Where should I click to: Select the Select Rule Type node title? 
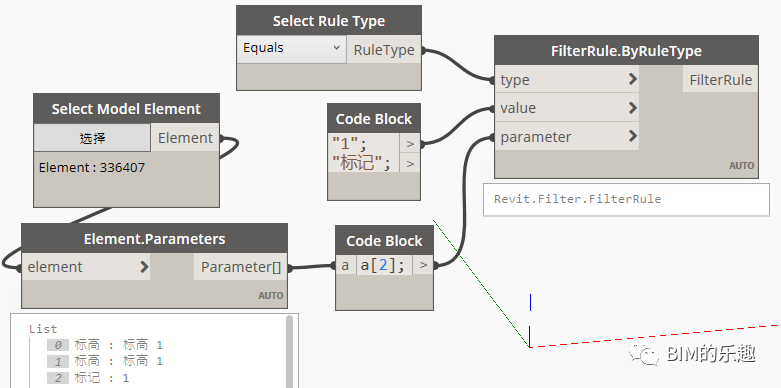pyautogui.click(x=329, y=21)
